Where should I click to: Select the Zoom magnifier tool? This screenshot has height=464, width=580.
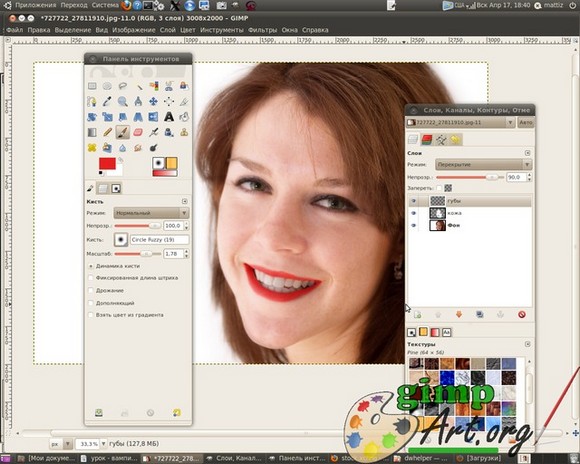click(x=122, y=101)
